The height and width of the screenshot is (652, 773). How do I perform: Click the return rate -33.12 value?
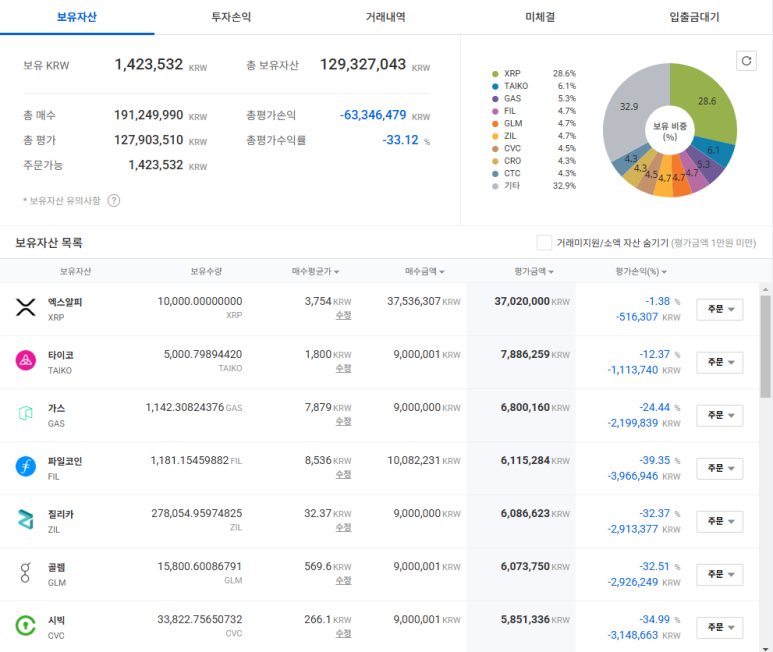pos(400,140)
